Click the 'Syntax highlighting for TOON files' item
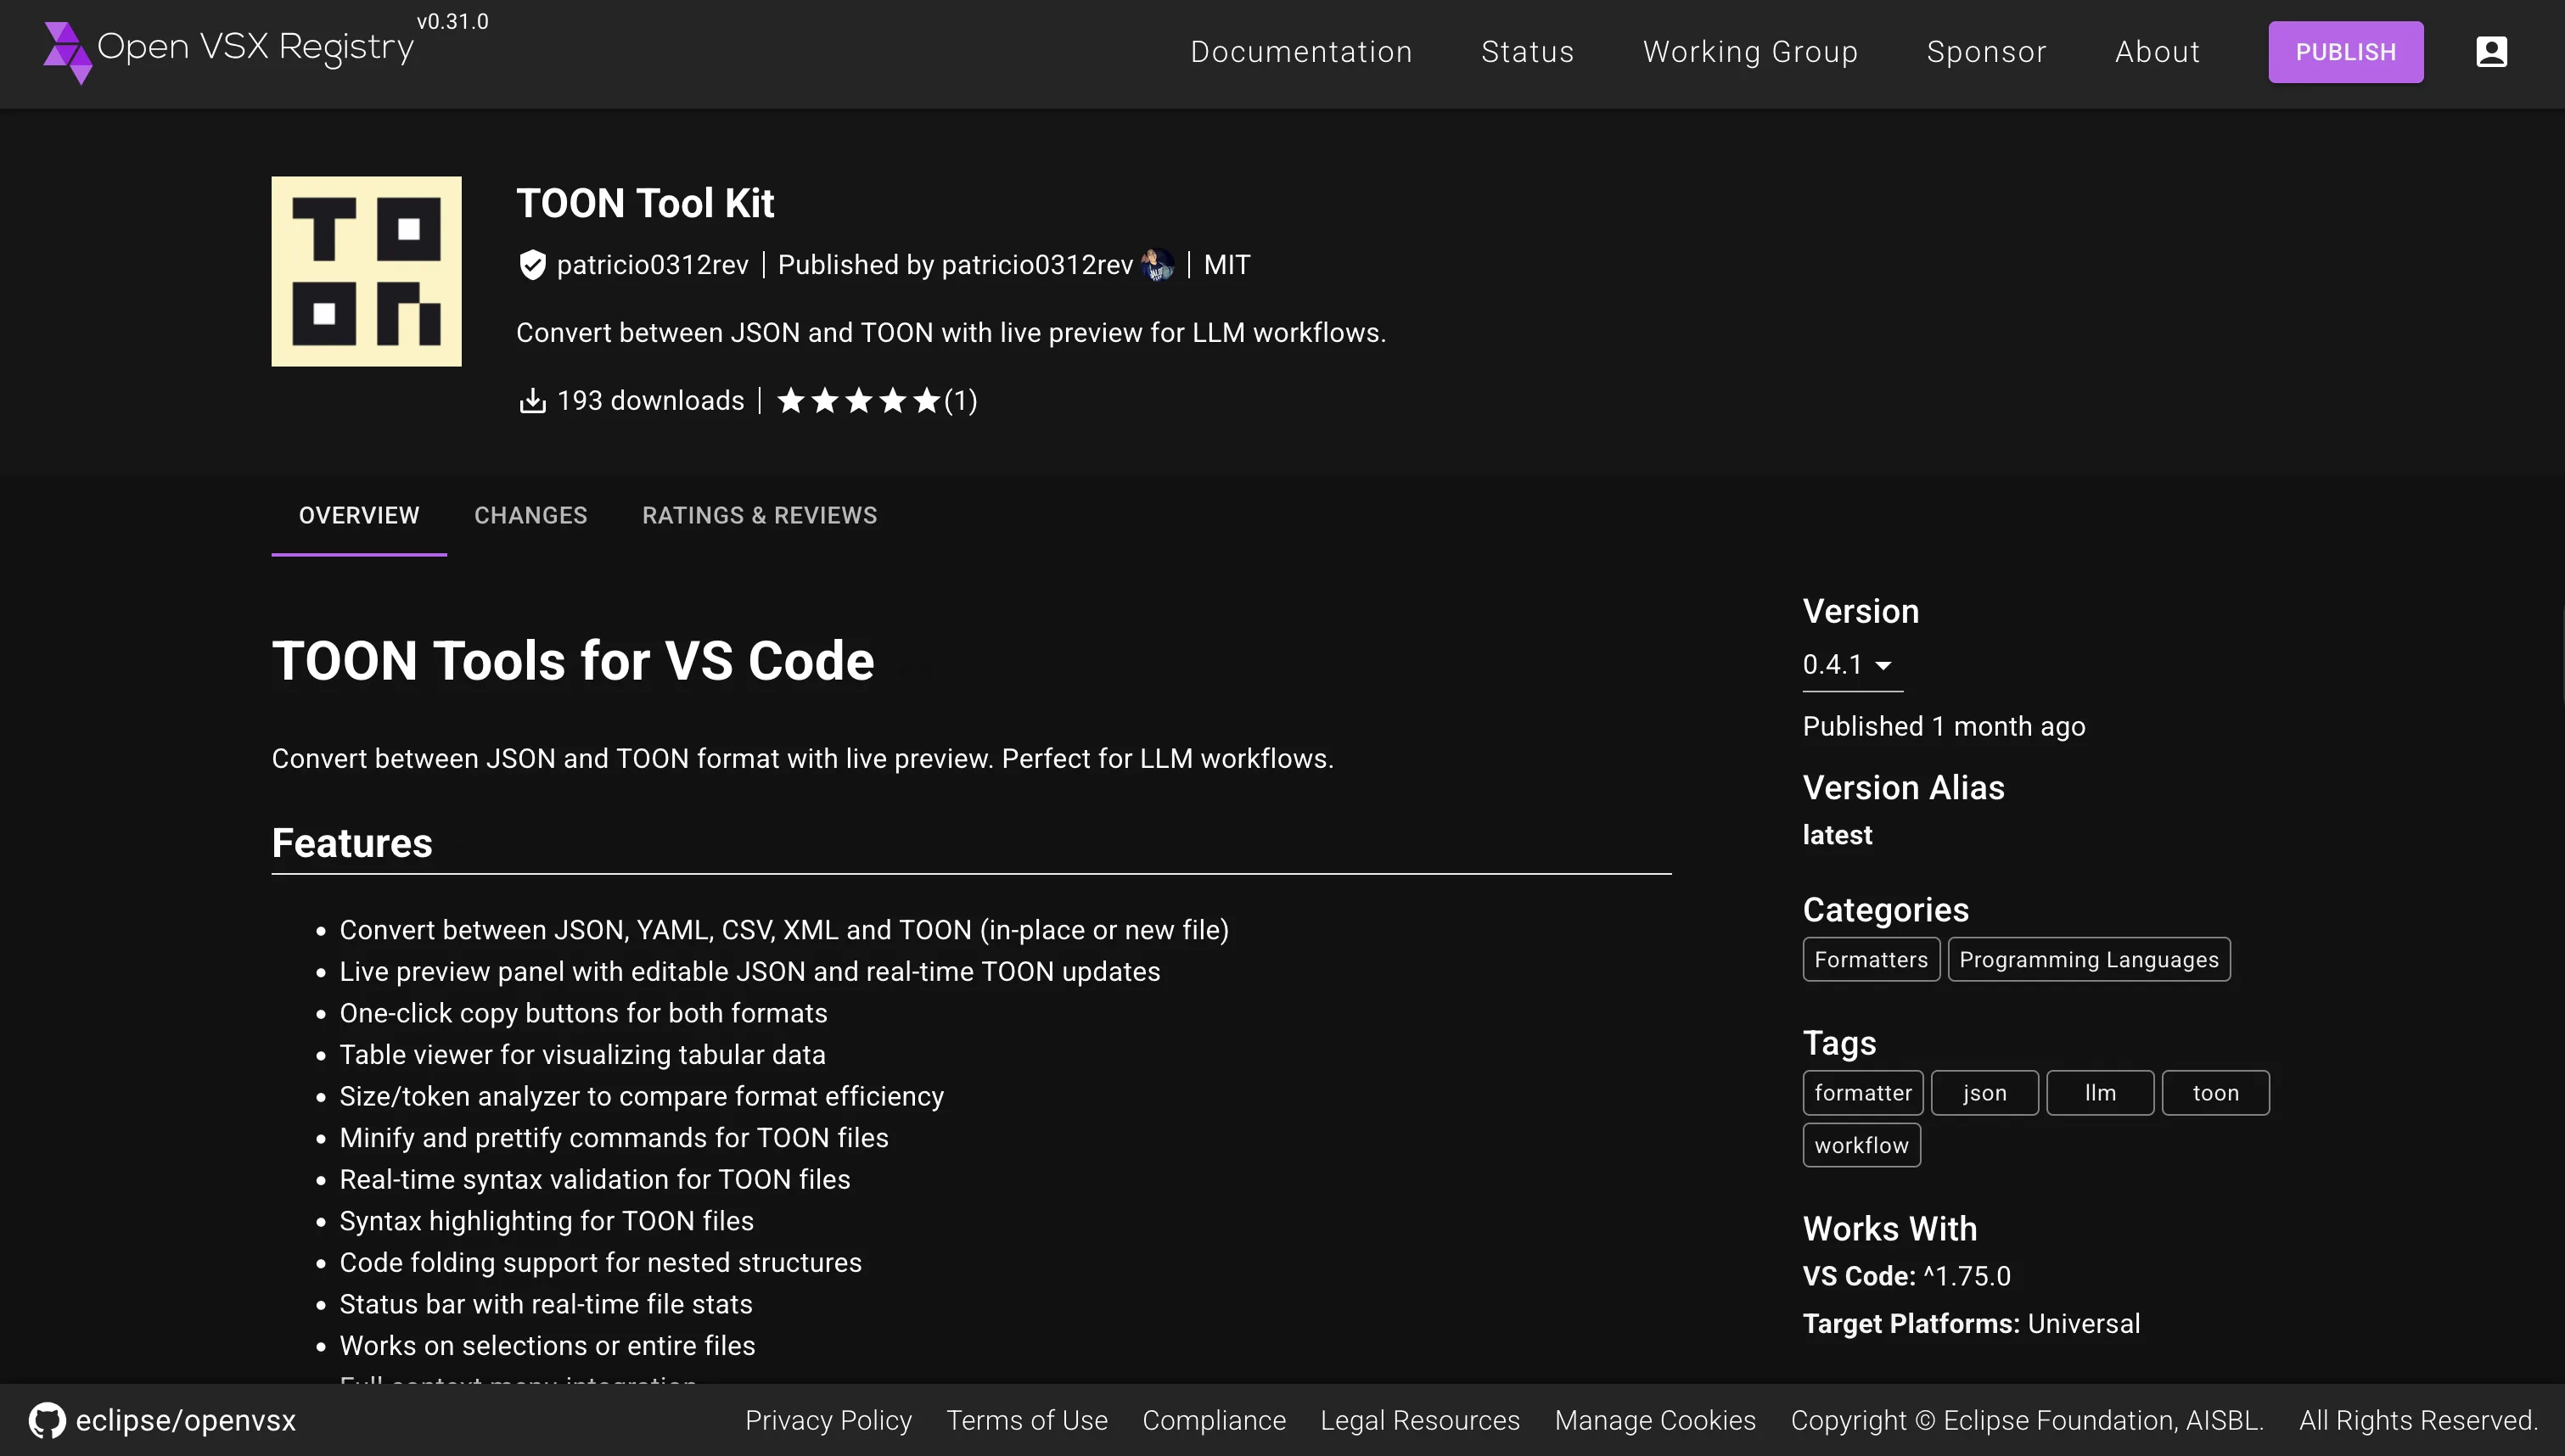 [x=546, y=1222]
